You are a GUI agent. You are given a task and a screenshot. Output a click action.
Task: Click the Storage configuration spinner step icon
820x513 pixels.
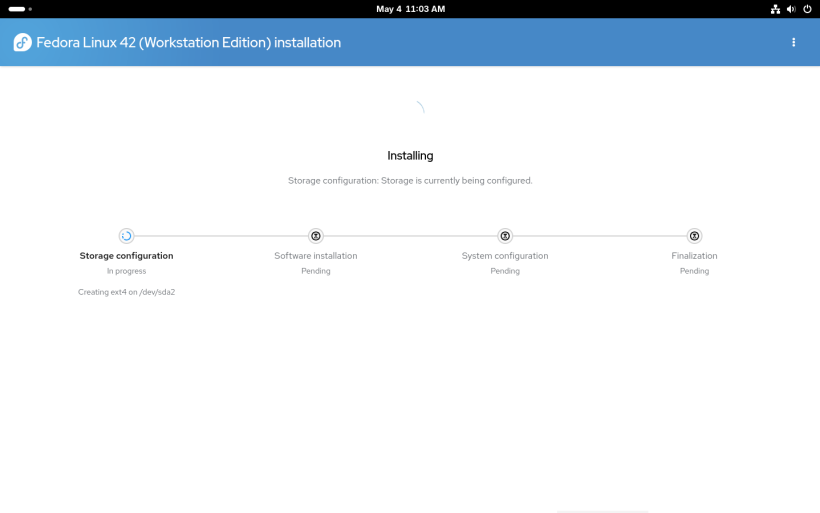click(x=126, y=236)
